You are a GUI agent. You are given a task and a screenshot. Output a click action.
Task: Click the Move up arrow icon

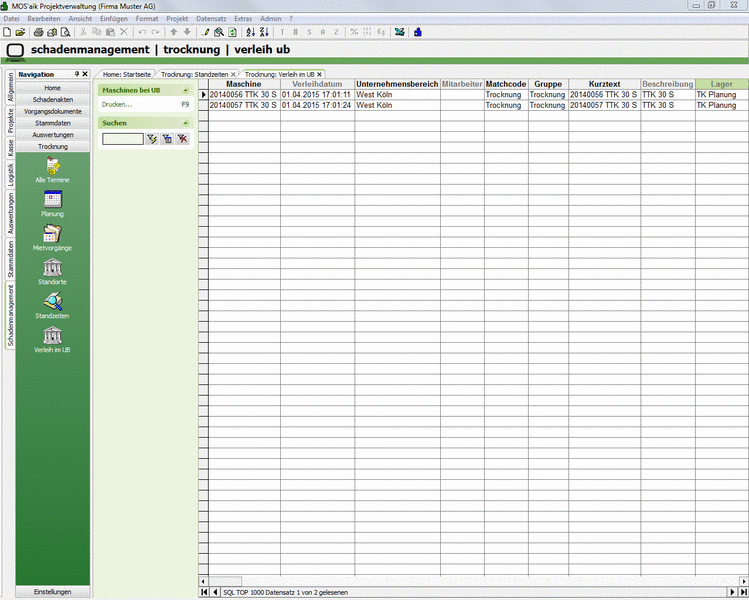point(174,32)
